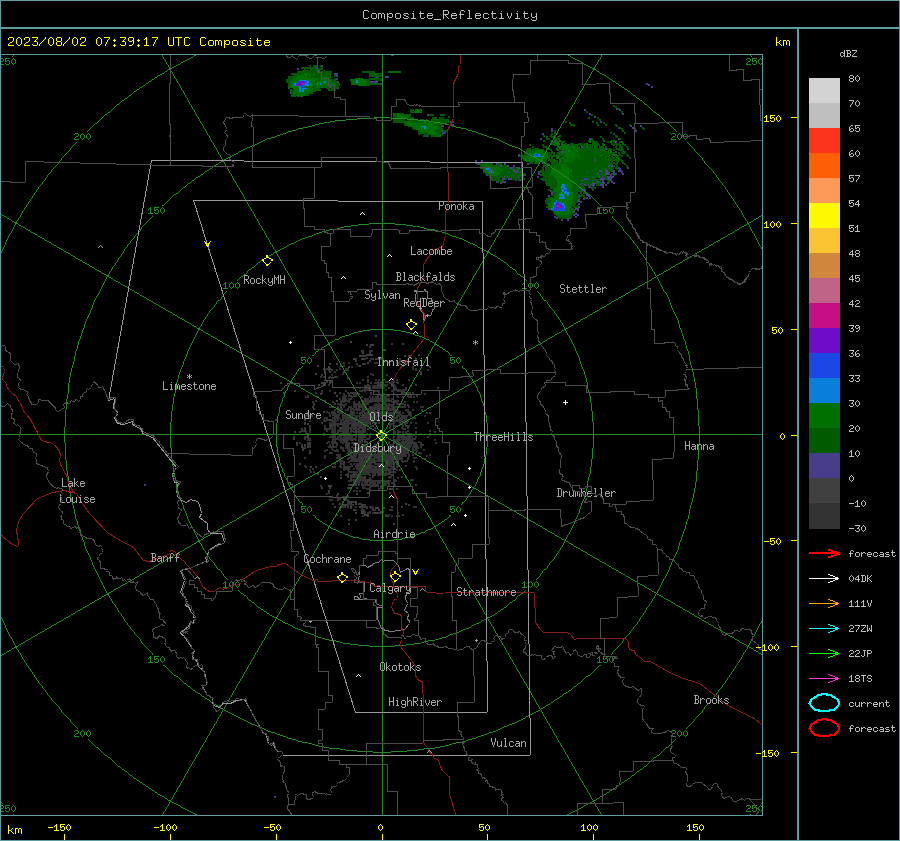Select the bright yellow 54 dBZ swatch

(824, 216)
